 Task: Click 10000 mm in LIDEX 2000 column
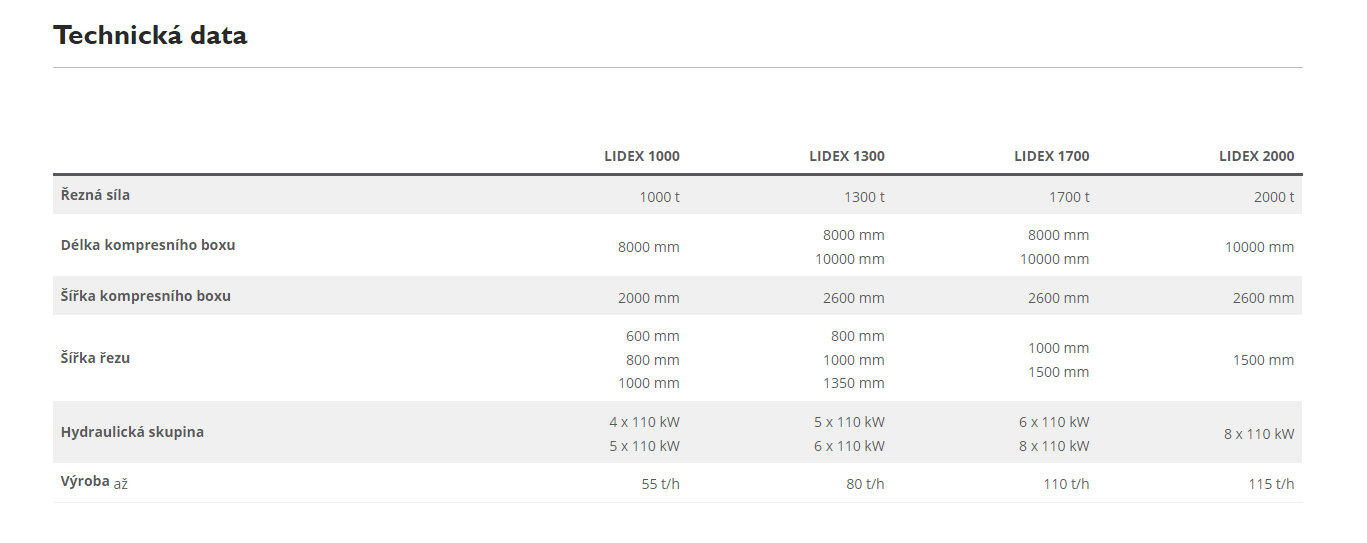1260,247
